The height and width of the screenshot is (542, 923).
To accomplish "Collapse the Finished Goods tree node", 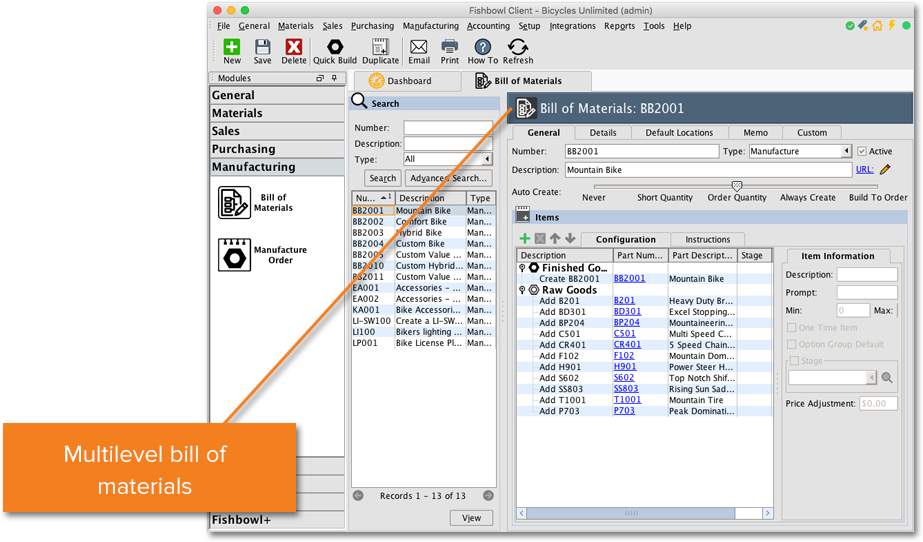I will pyautogui.click(x=522, y=268).
